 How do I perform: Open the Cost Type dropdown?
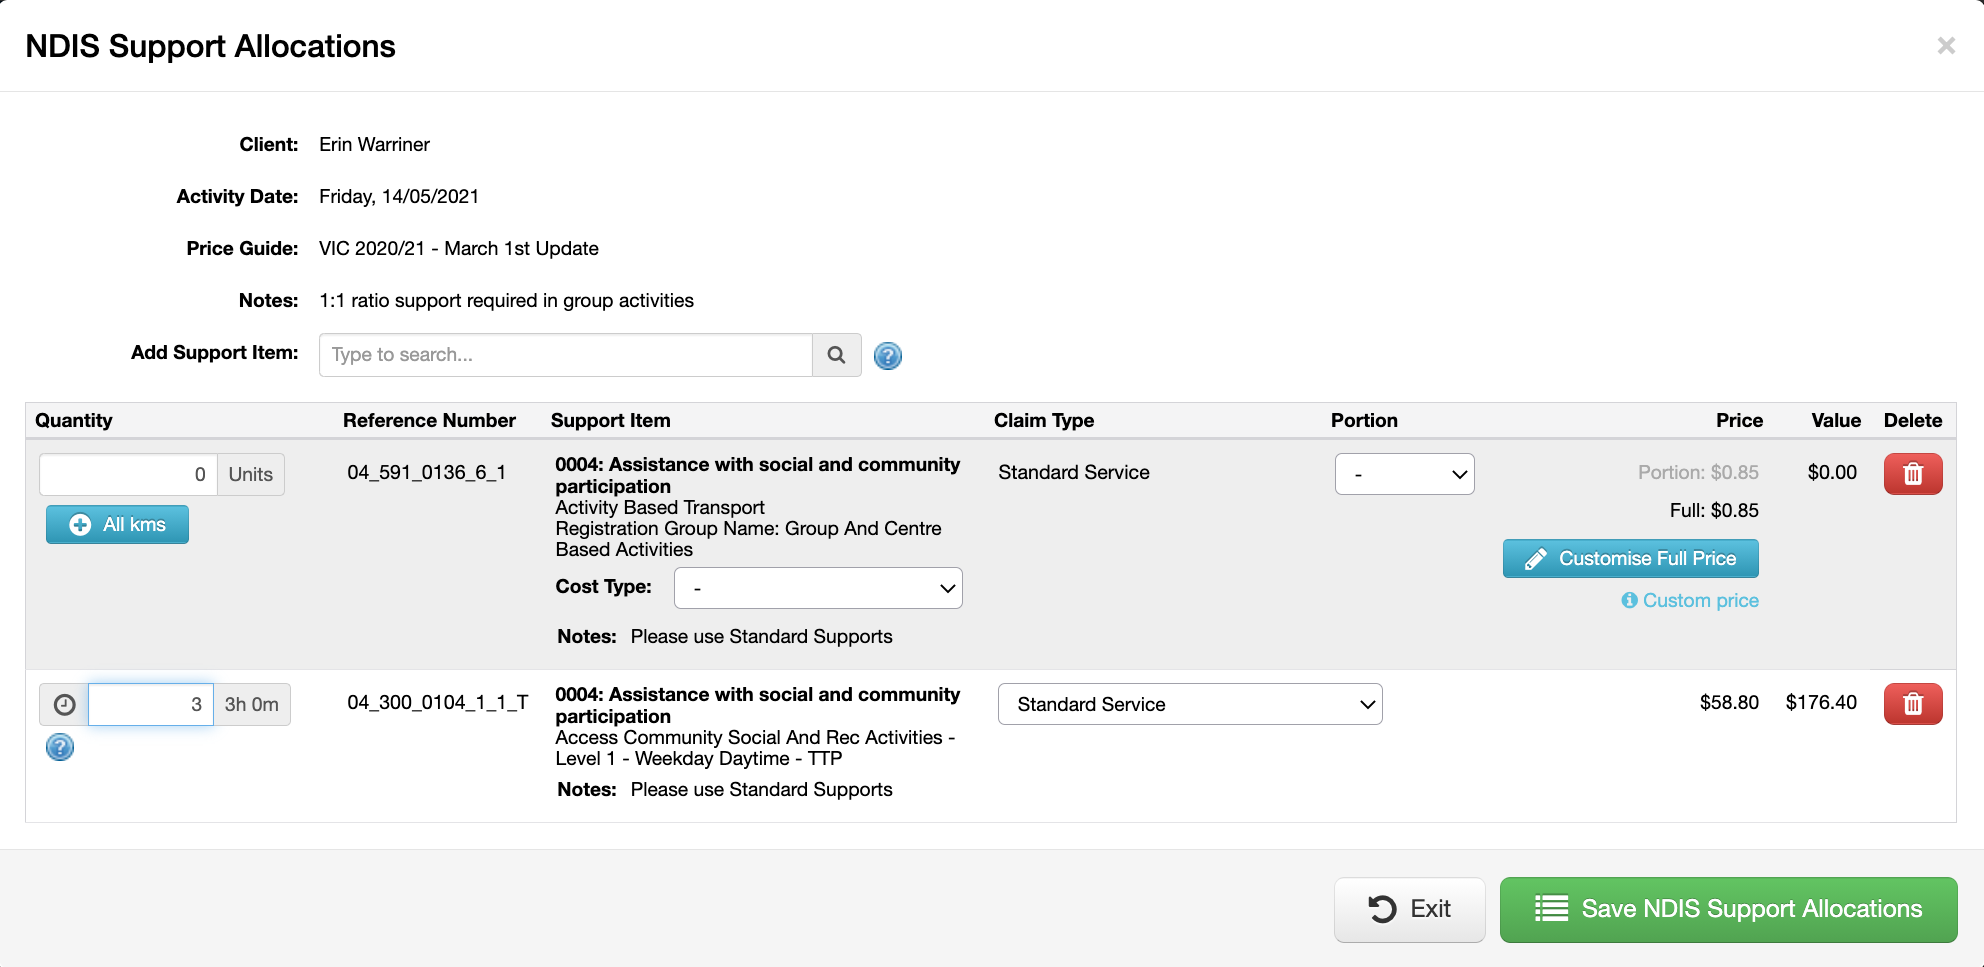818,588
